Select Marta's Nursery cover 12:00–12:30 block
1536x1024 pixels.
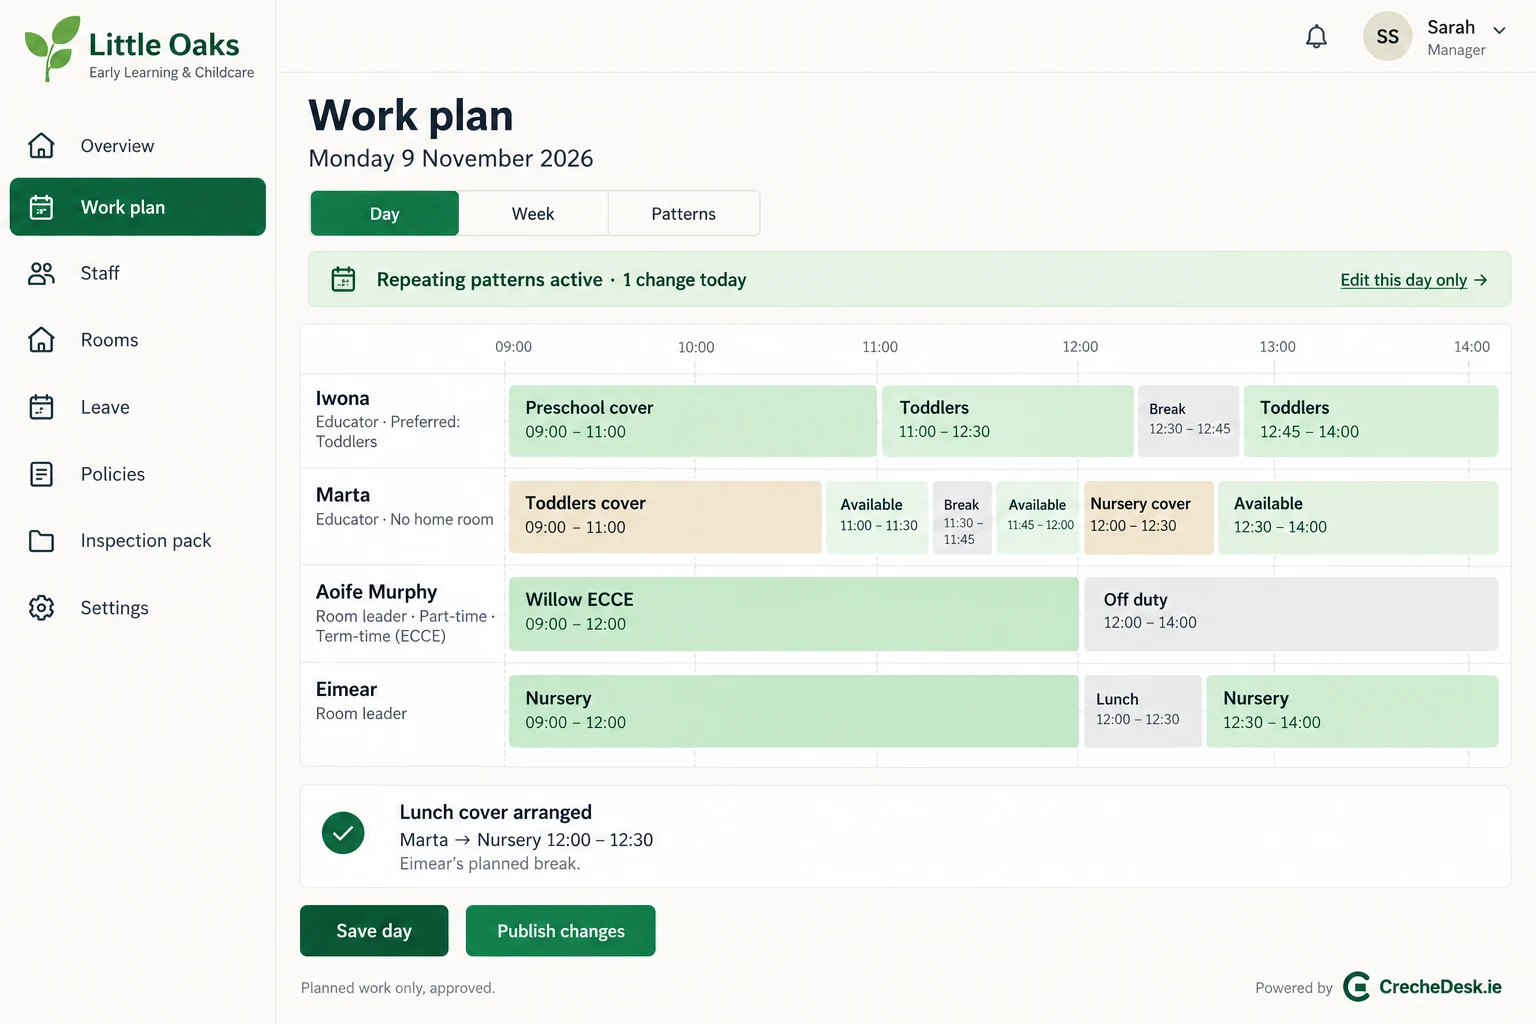(1149, 517)
